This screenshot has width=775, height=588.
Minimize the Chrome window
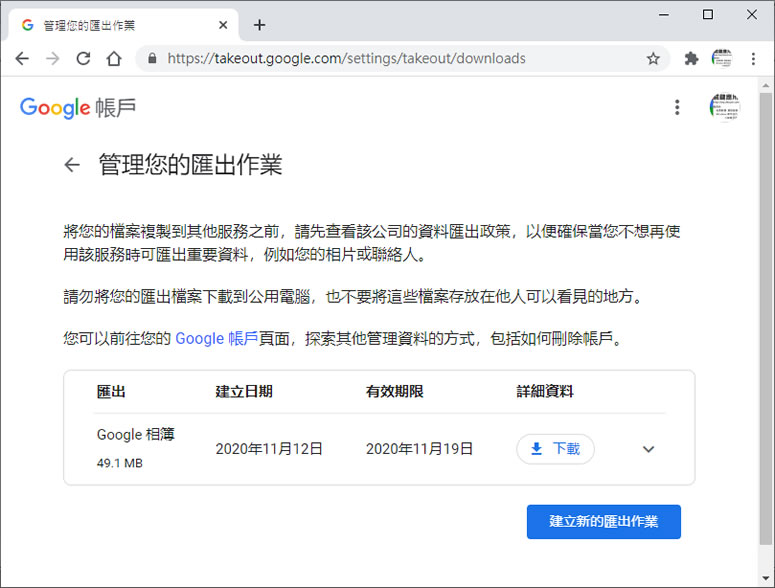tap(664, 15)
